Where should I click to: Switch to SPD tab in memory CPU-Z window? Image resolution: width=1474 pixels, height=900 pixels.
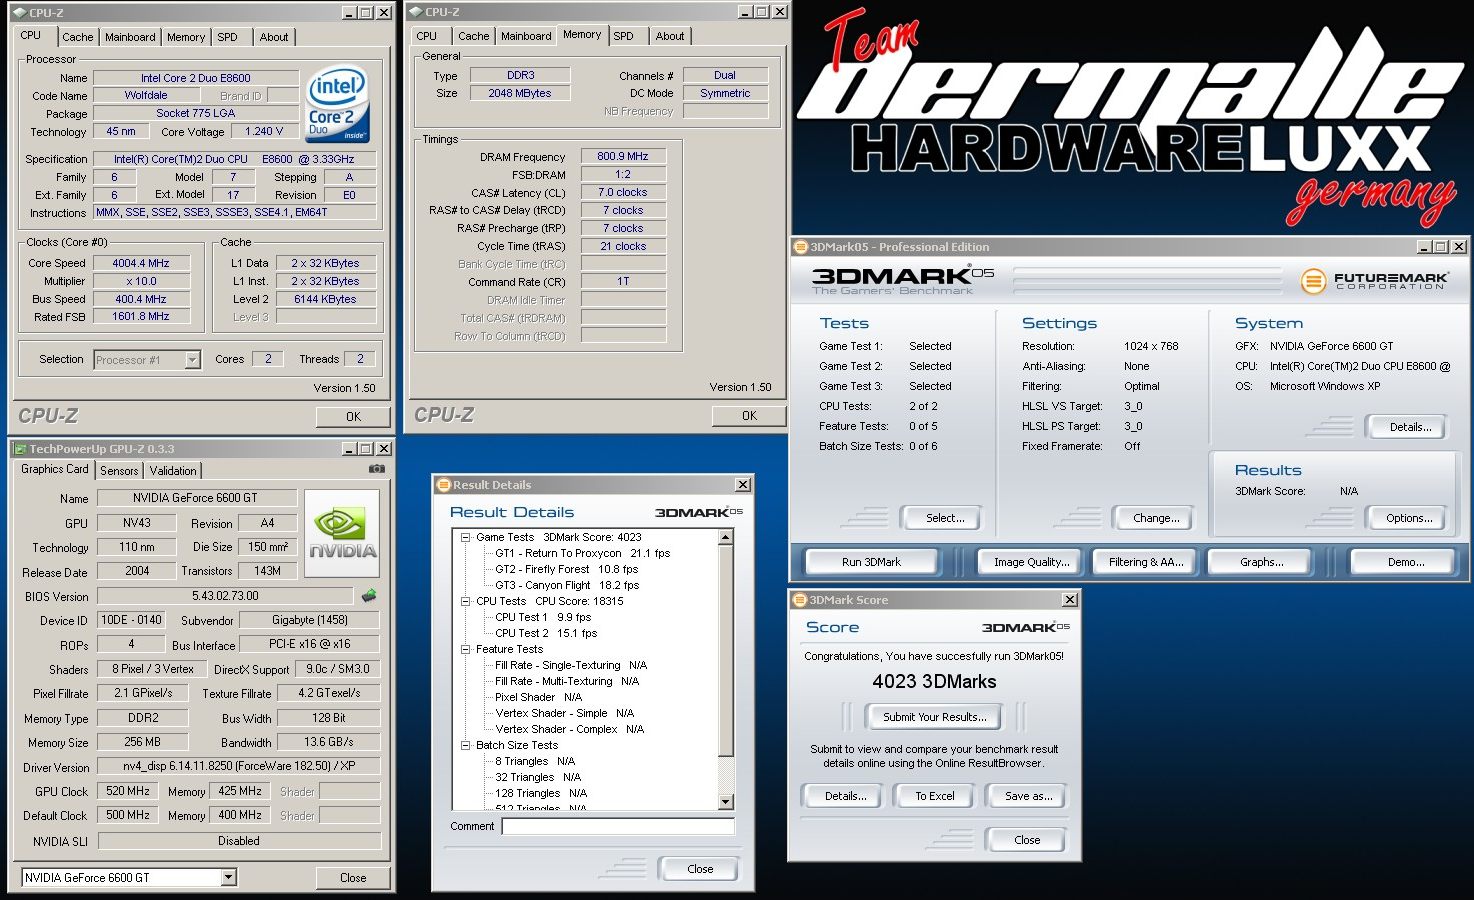point(623,36)
